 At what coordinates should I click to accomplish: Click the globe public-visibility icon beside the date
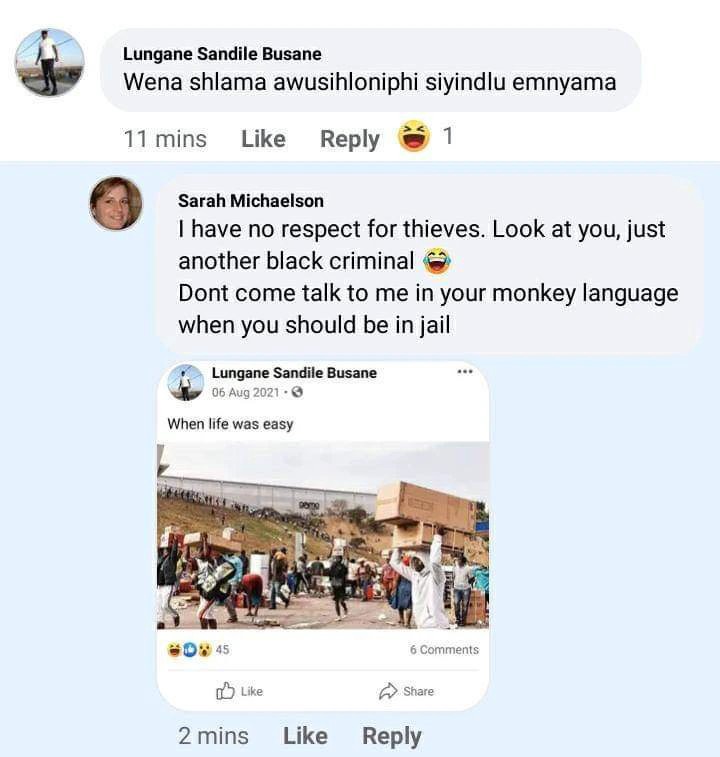pos(297,393)
